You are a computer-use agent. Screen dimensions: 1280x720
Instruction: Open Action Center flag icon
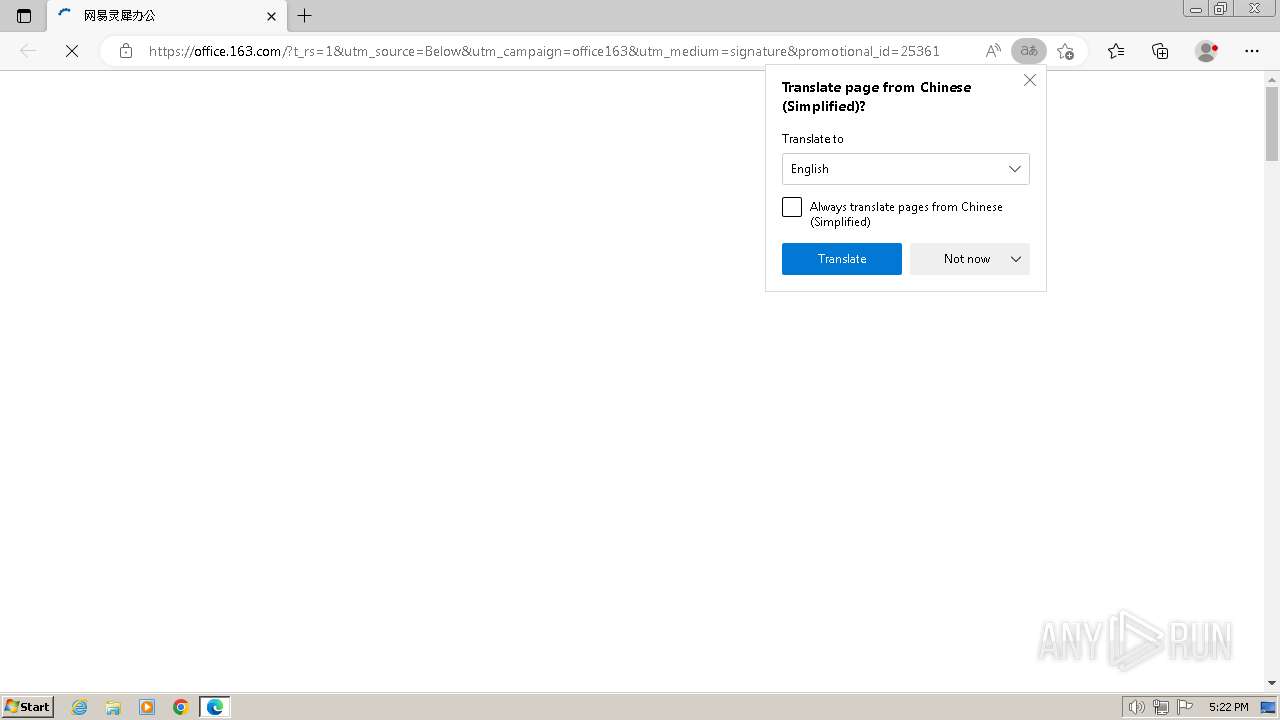coord(1185,707)
